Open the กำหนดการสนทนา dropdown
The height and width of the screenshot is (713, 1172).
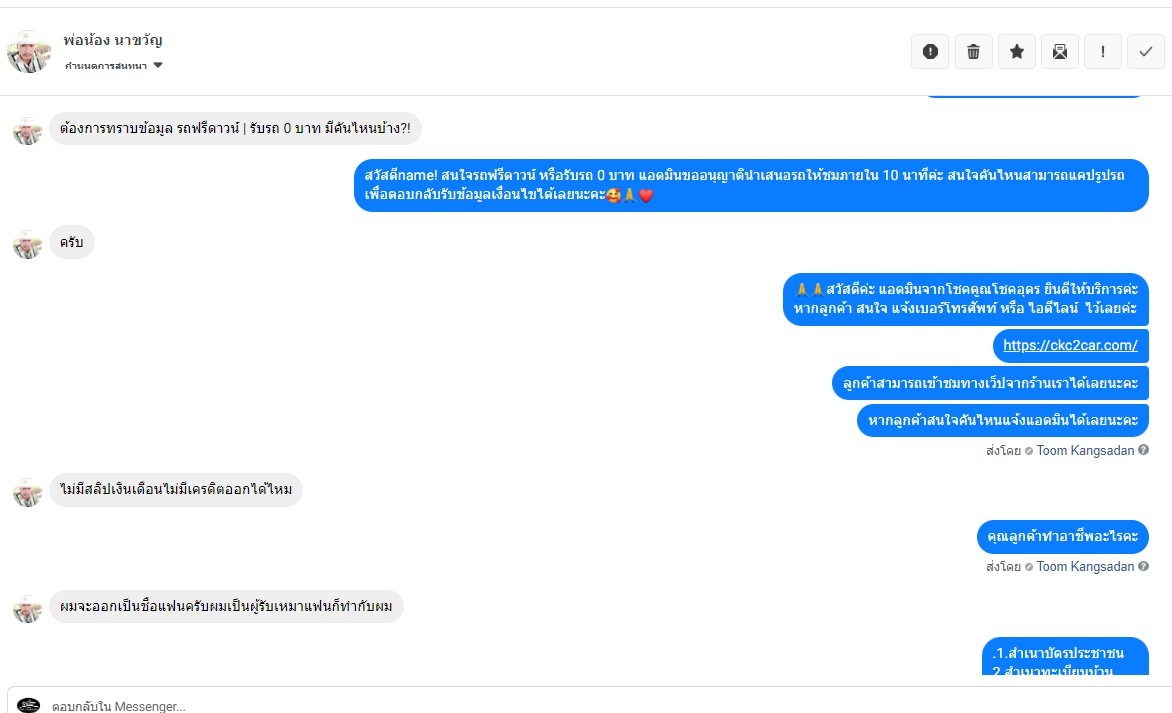tap(105, 66)
